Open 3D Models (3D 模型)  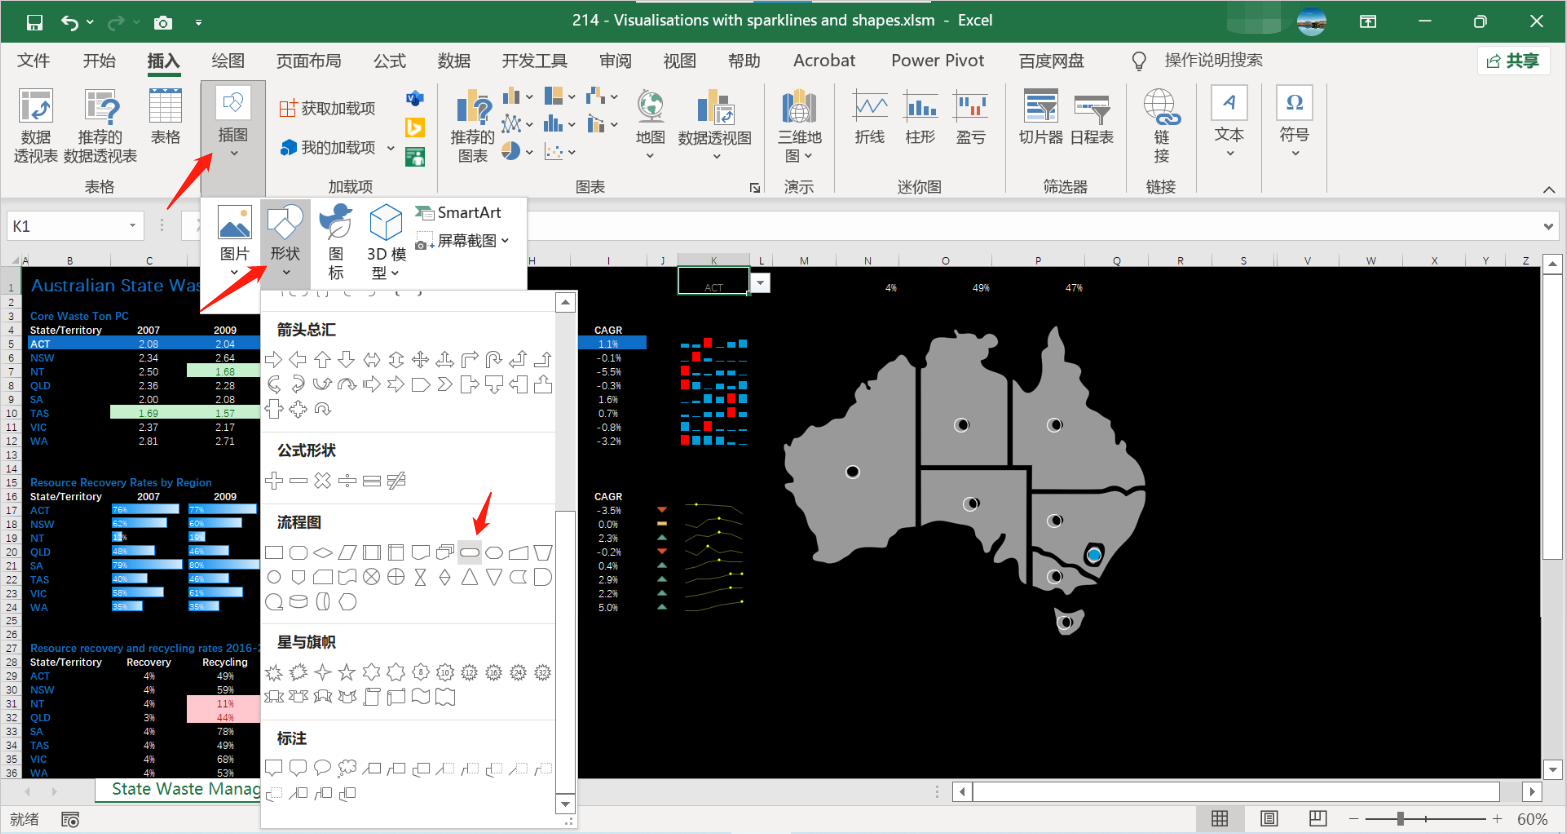tap(386, 242)
